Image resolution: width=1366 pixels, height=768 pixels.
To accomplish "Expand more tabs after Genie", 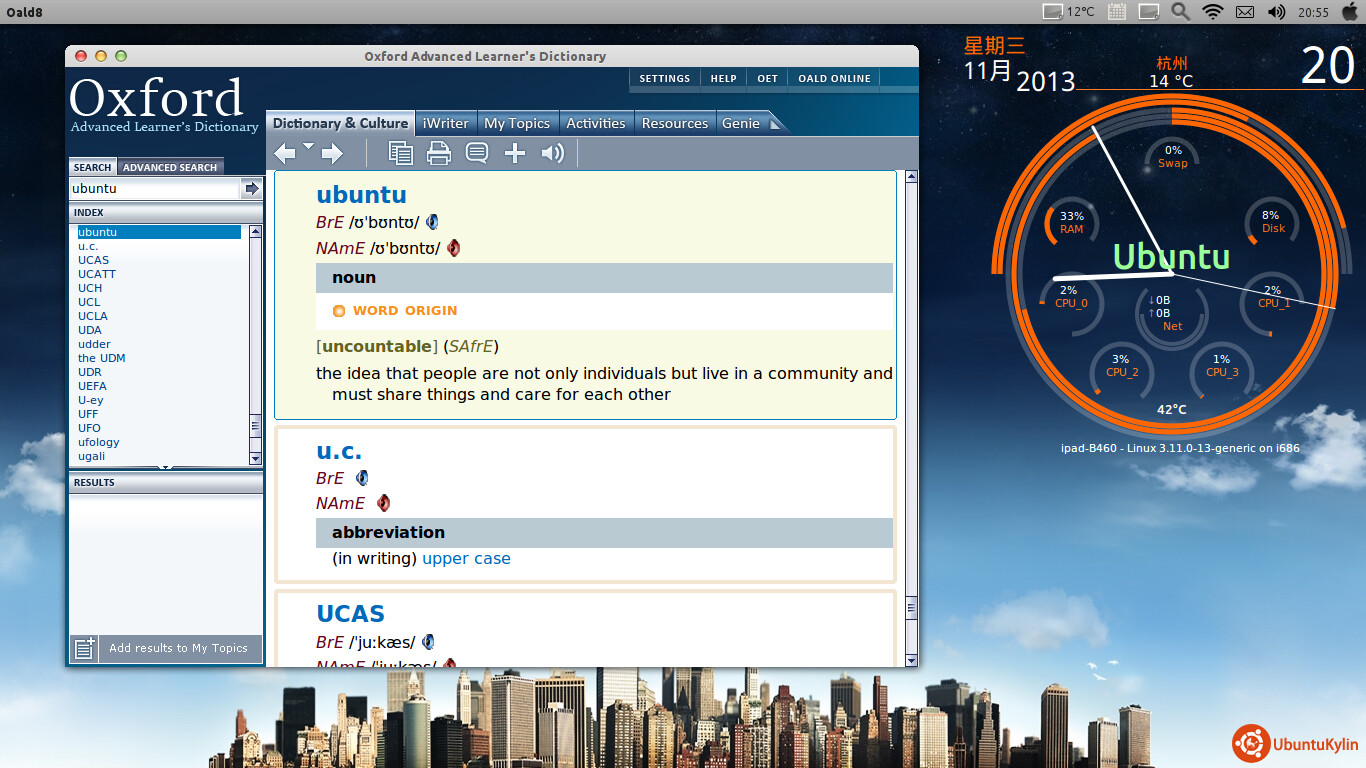I will click(775, 123).
